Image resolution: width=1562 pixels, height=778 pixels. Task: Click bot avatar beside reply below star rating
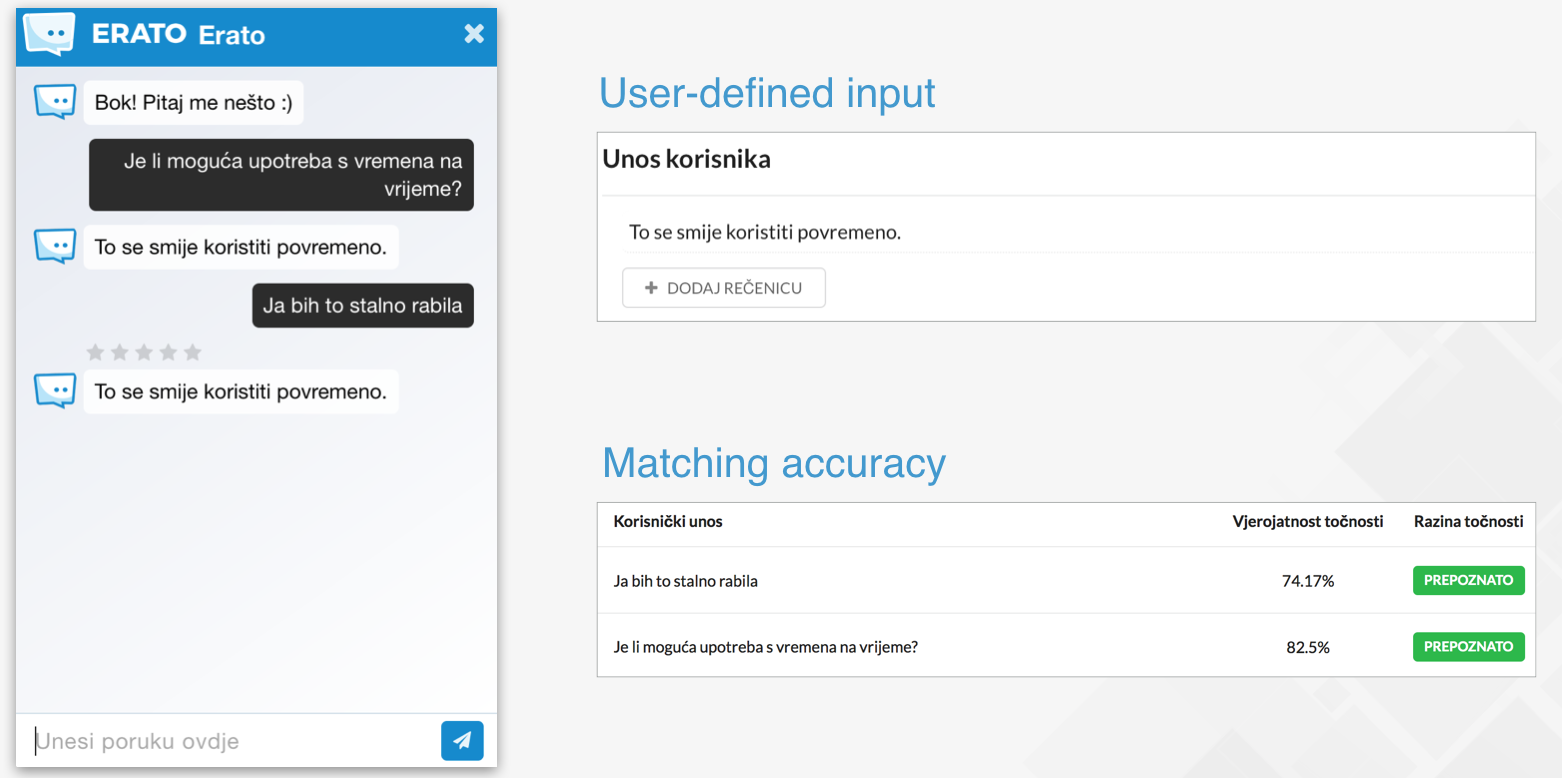(55, 391)
